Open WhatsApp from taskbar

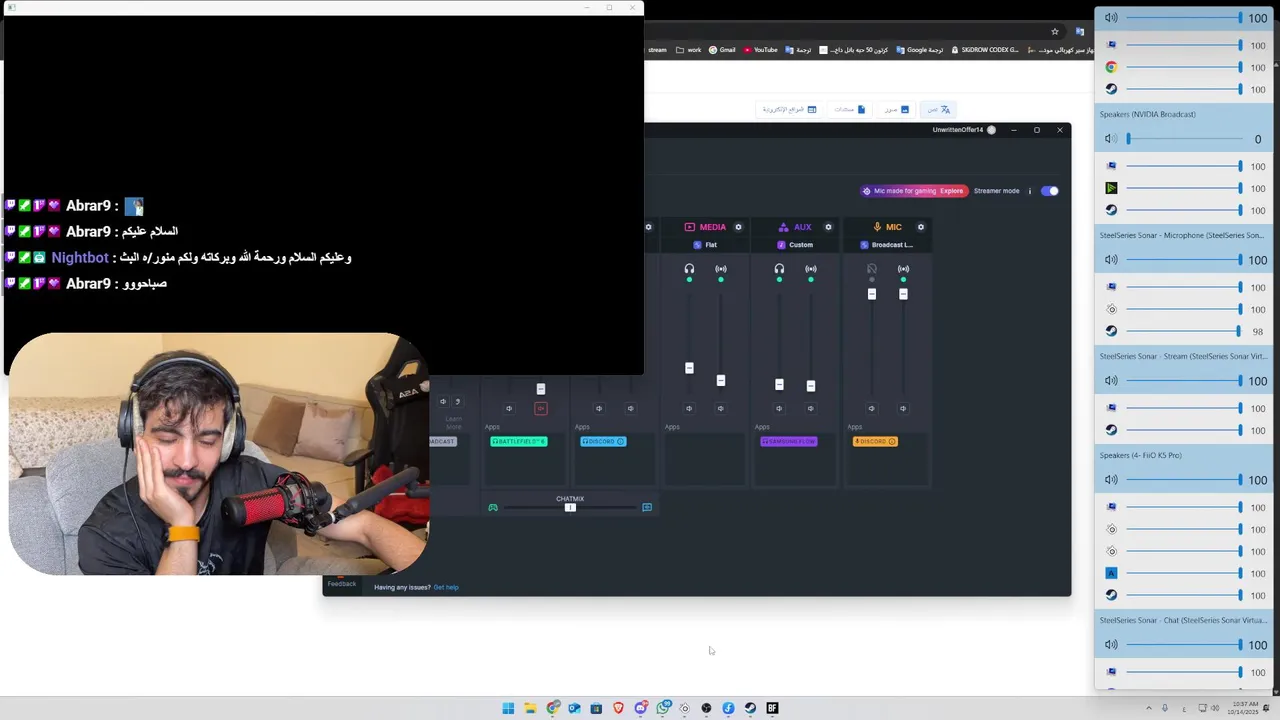point(662,708)
